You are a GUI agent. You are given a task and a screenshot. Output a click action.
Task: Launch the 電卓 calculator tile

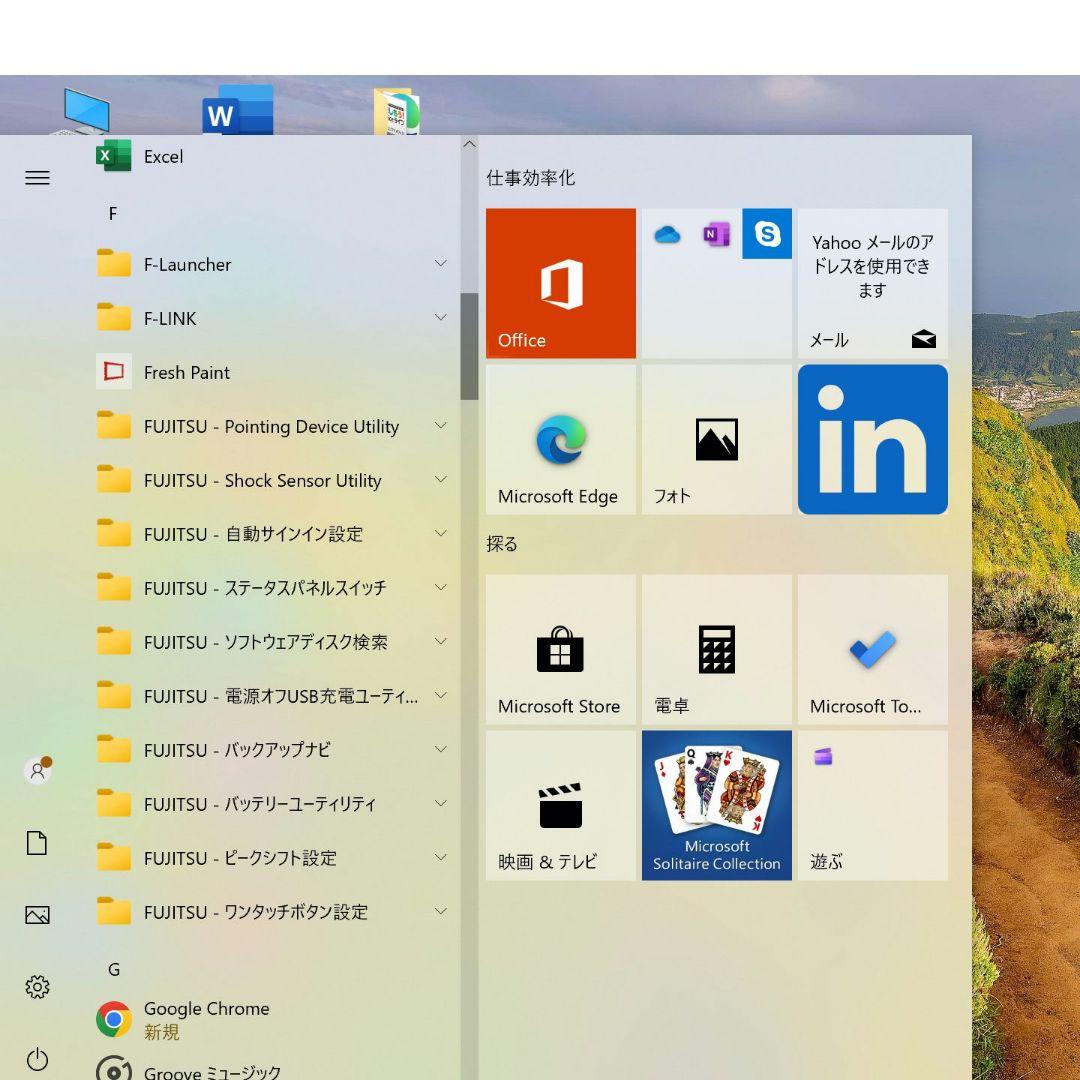(x=716, y=650)
